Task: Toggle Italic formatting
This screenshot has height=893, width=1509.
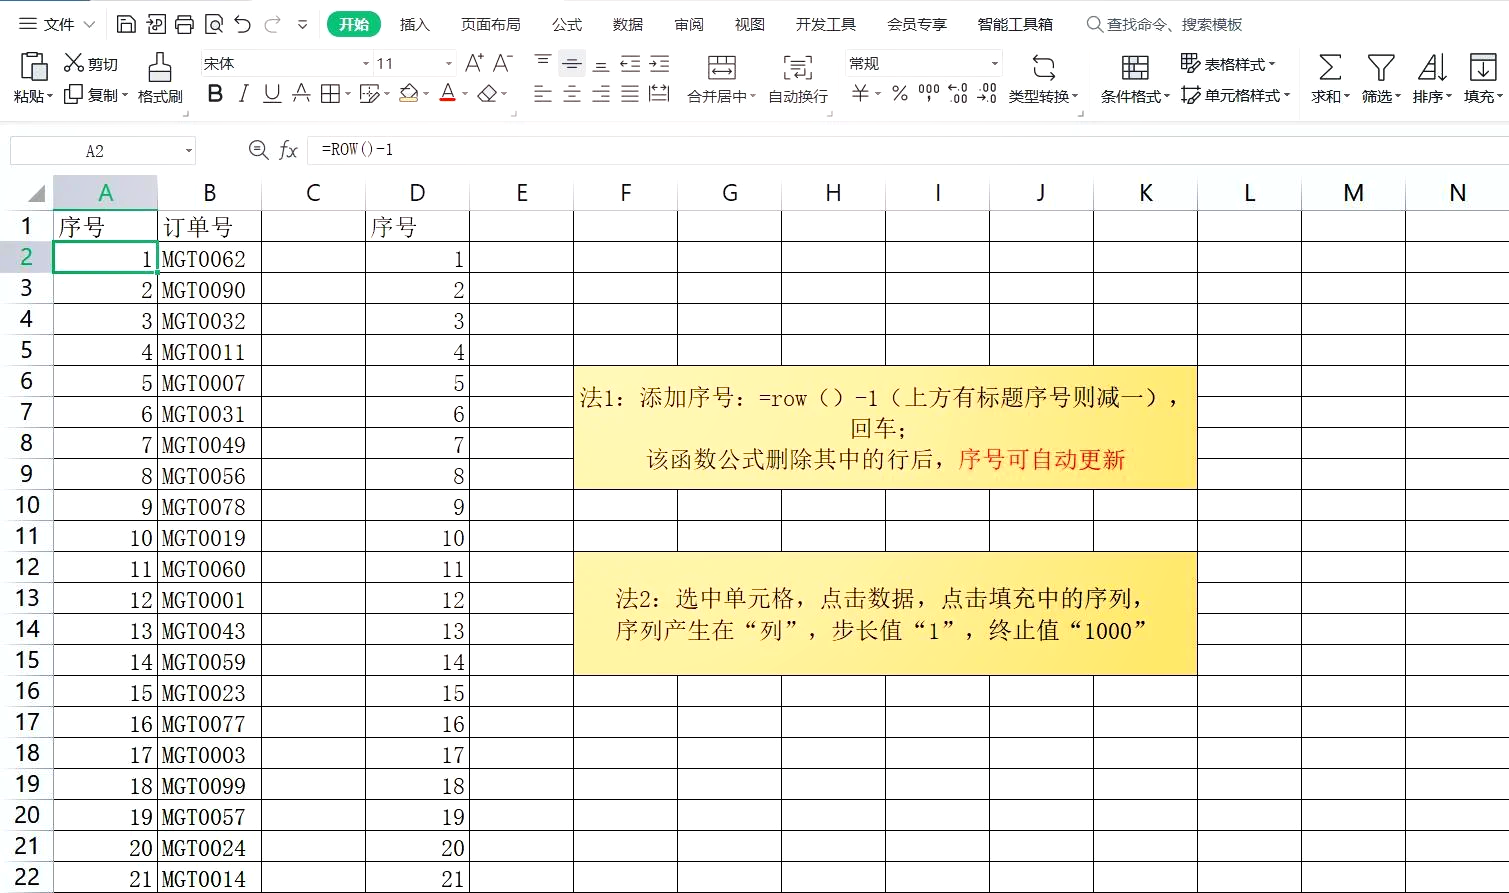Action: tap(243, 94)
